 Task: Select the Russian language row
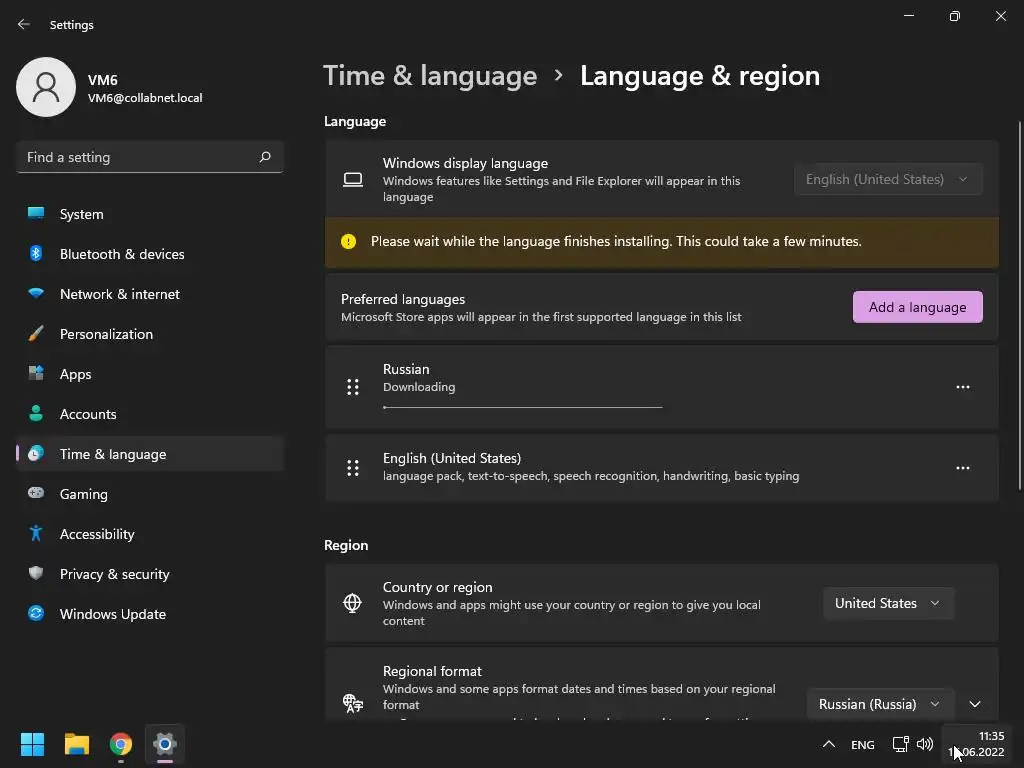pyautogui.click(x=662, y=387)
